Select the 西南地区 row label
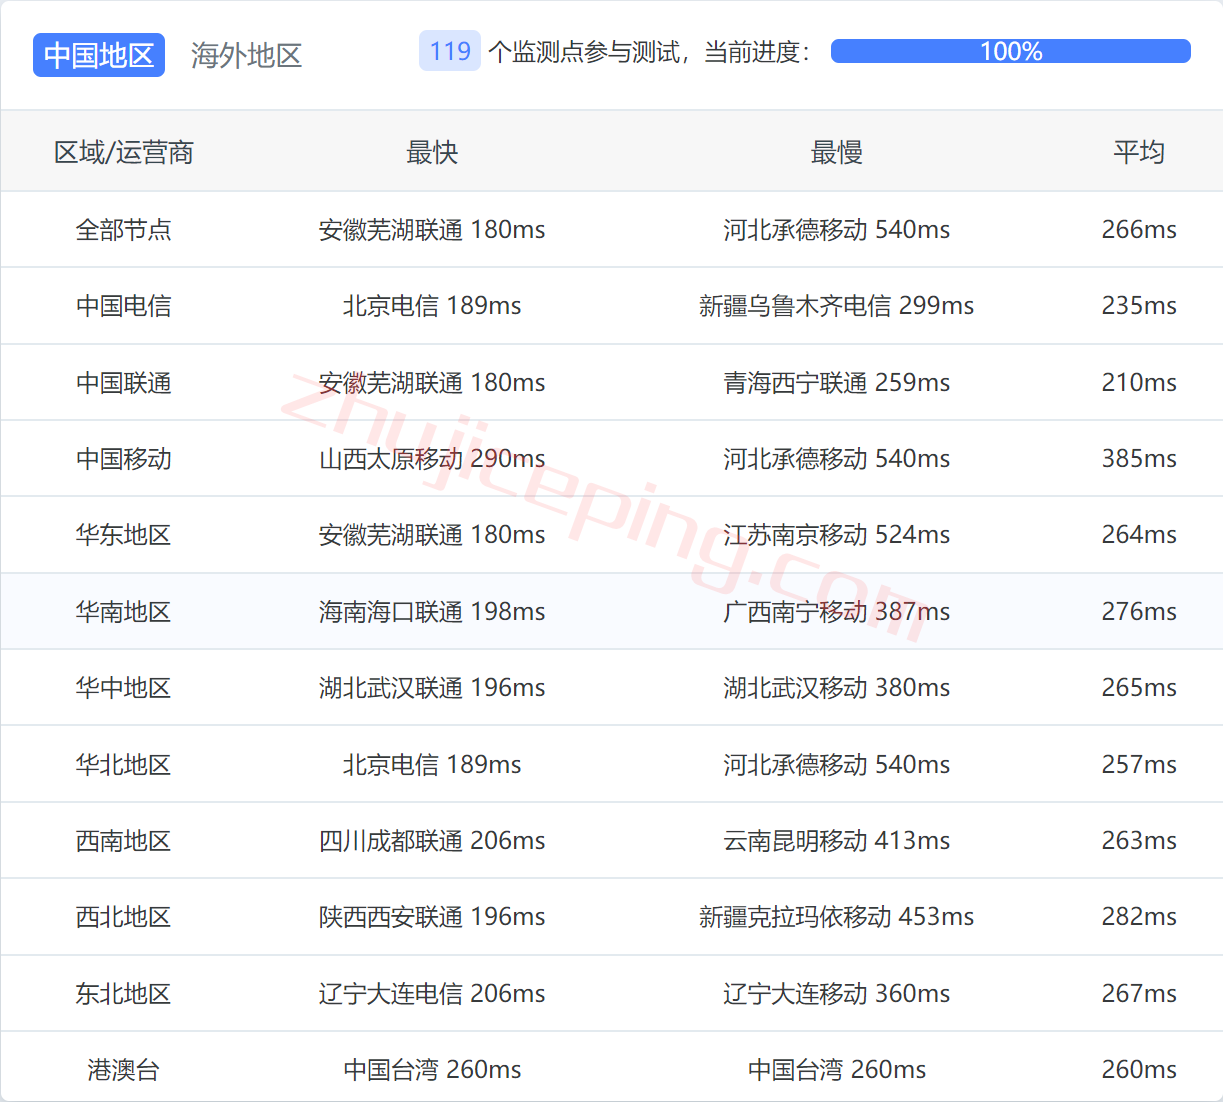Screen dimensions: 1223x1102 pos(124,840)
